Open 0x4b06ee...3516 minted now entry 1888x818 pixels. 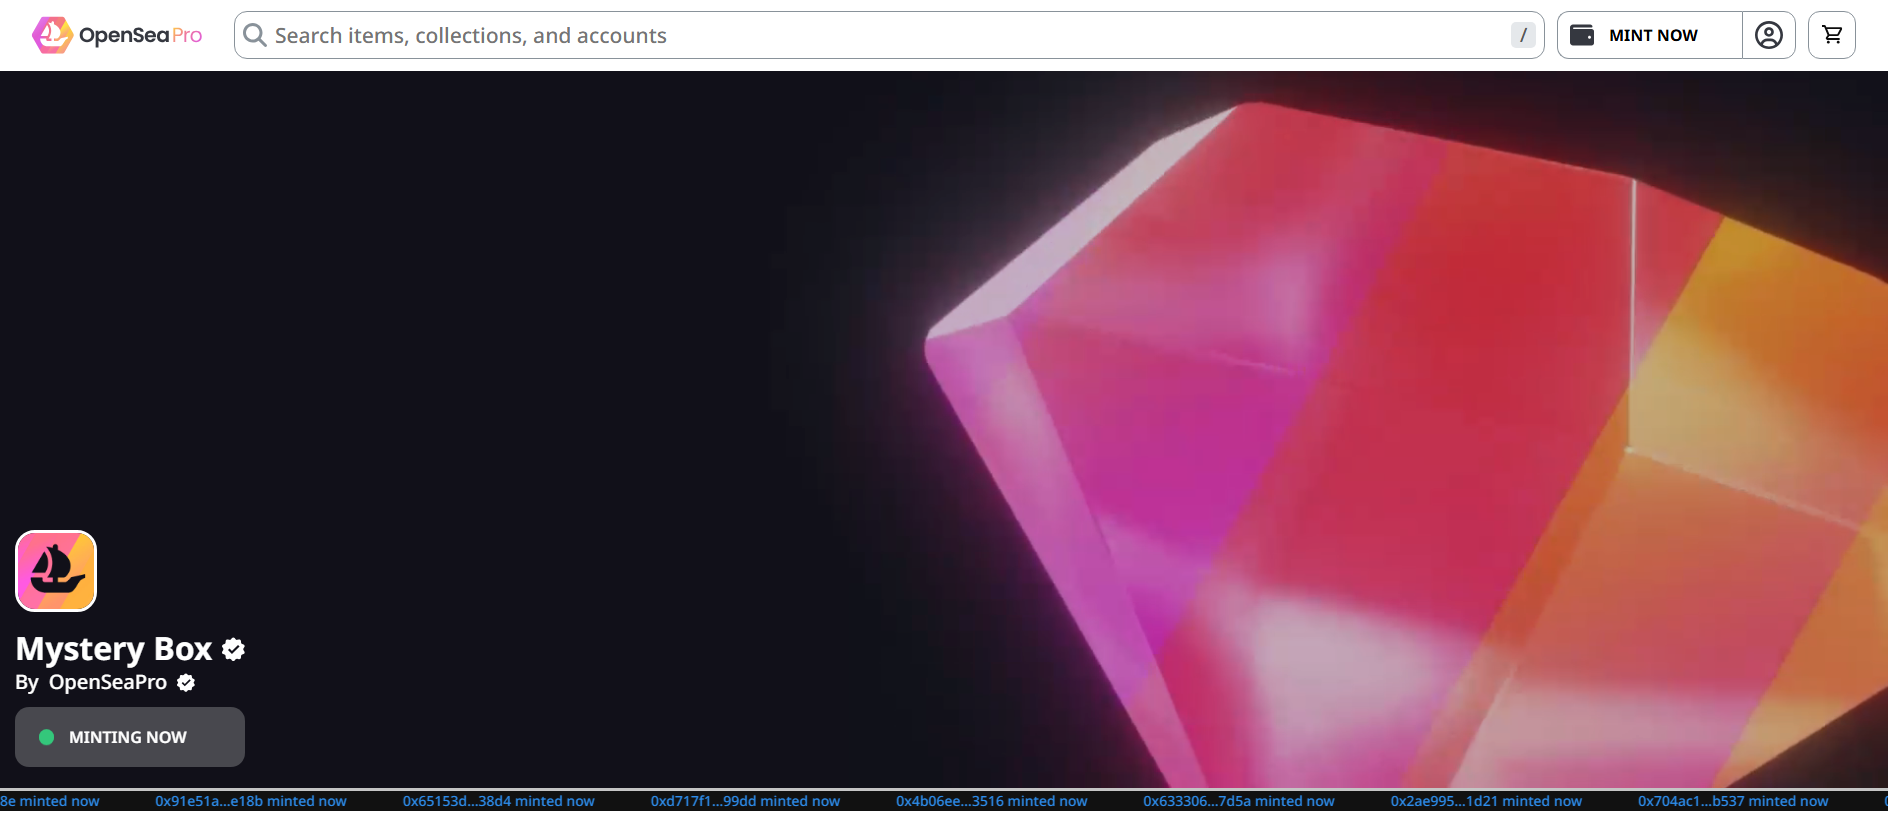pos(992,801)
